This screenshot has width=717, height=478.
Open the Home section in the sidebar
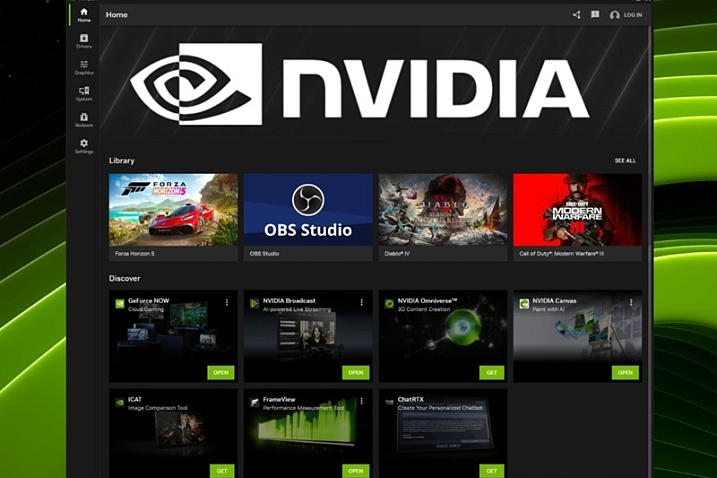pos(84,15)
